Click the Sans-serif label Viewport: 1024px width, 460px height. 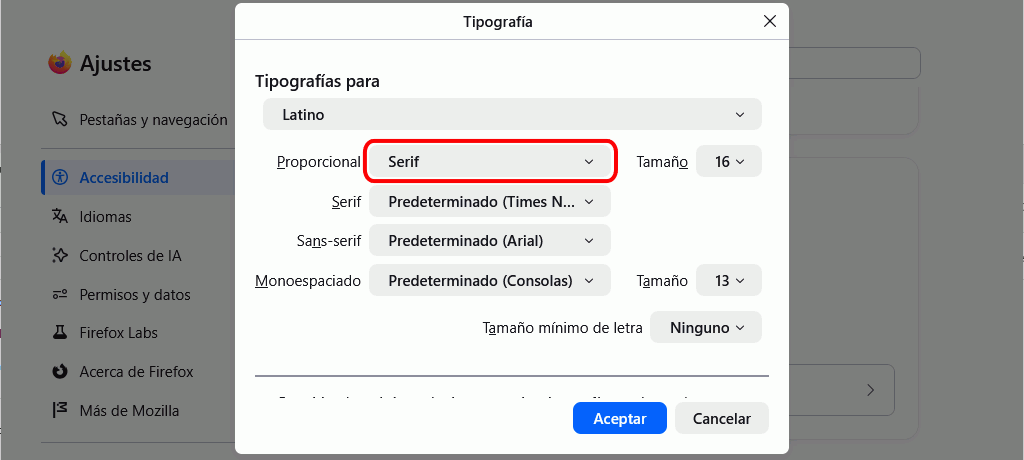click(328, 241)
